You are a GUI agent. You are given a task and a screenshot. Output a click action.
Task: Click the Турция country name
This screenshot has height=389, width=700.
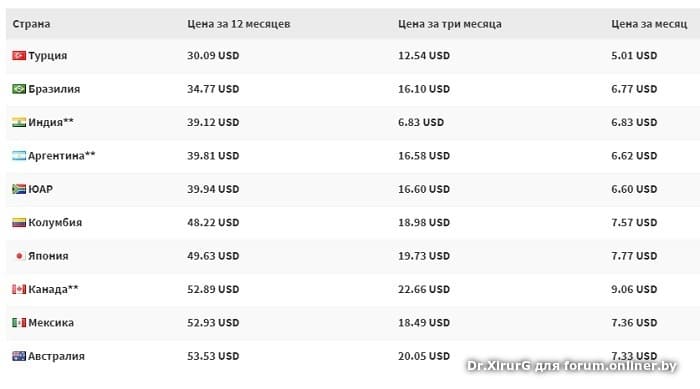click(48, 56)
